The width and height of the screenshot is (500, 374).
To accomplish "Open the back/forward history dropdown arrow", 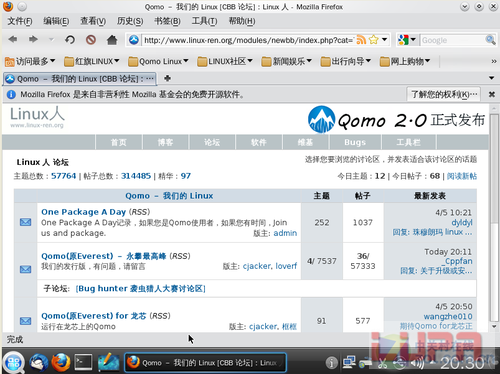I will [x=51, y=40].
